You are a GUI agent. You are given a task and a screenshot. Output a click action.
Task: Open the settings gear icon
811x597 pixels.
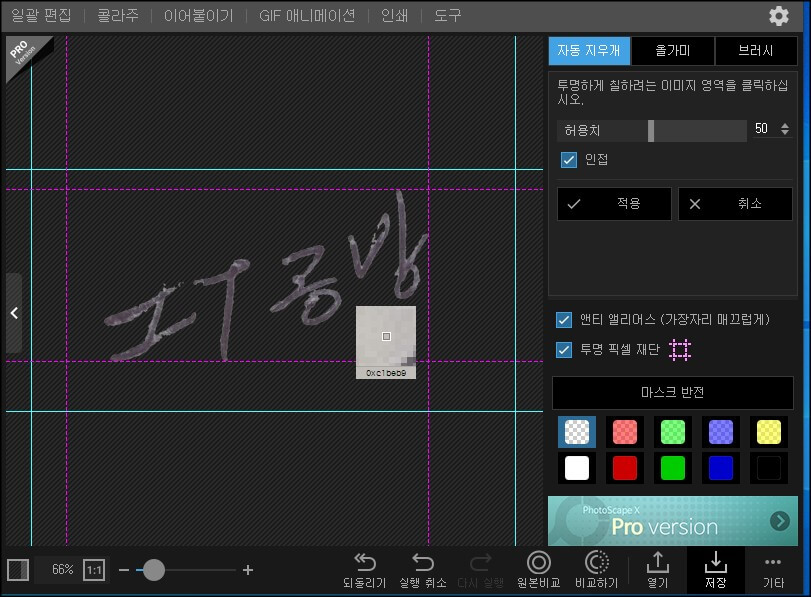(x=778, y=16)
